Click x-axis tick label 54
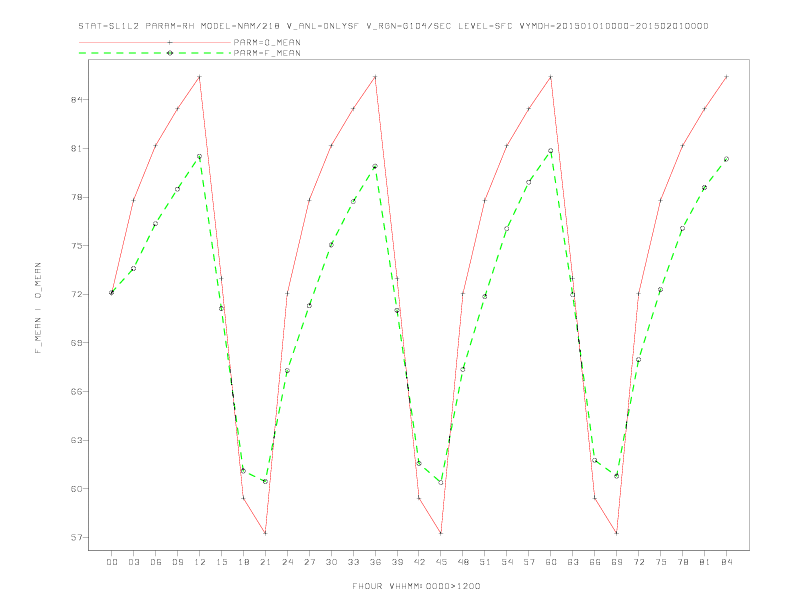The height and width of the screenshot is (612, 792). click(x=507, y=562)
